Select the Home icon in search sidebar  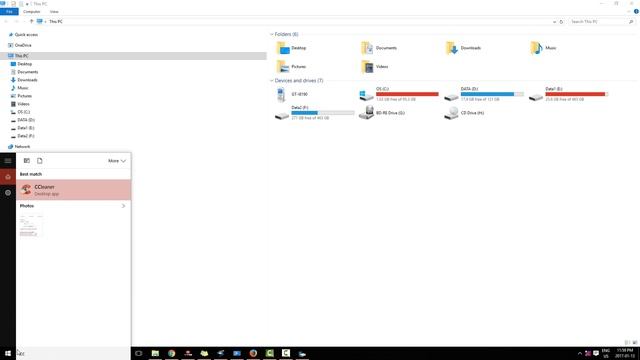click(x=8, y=177)
